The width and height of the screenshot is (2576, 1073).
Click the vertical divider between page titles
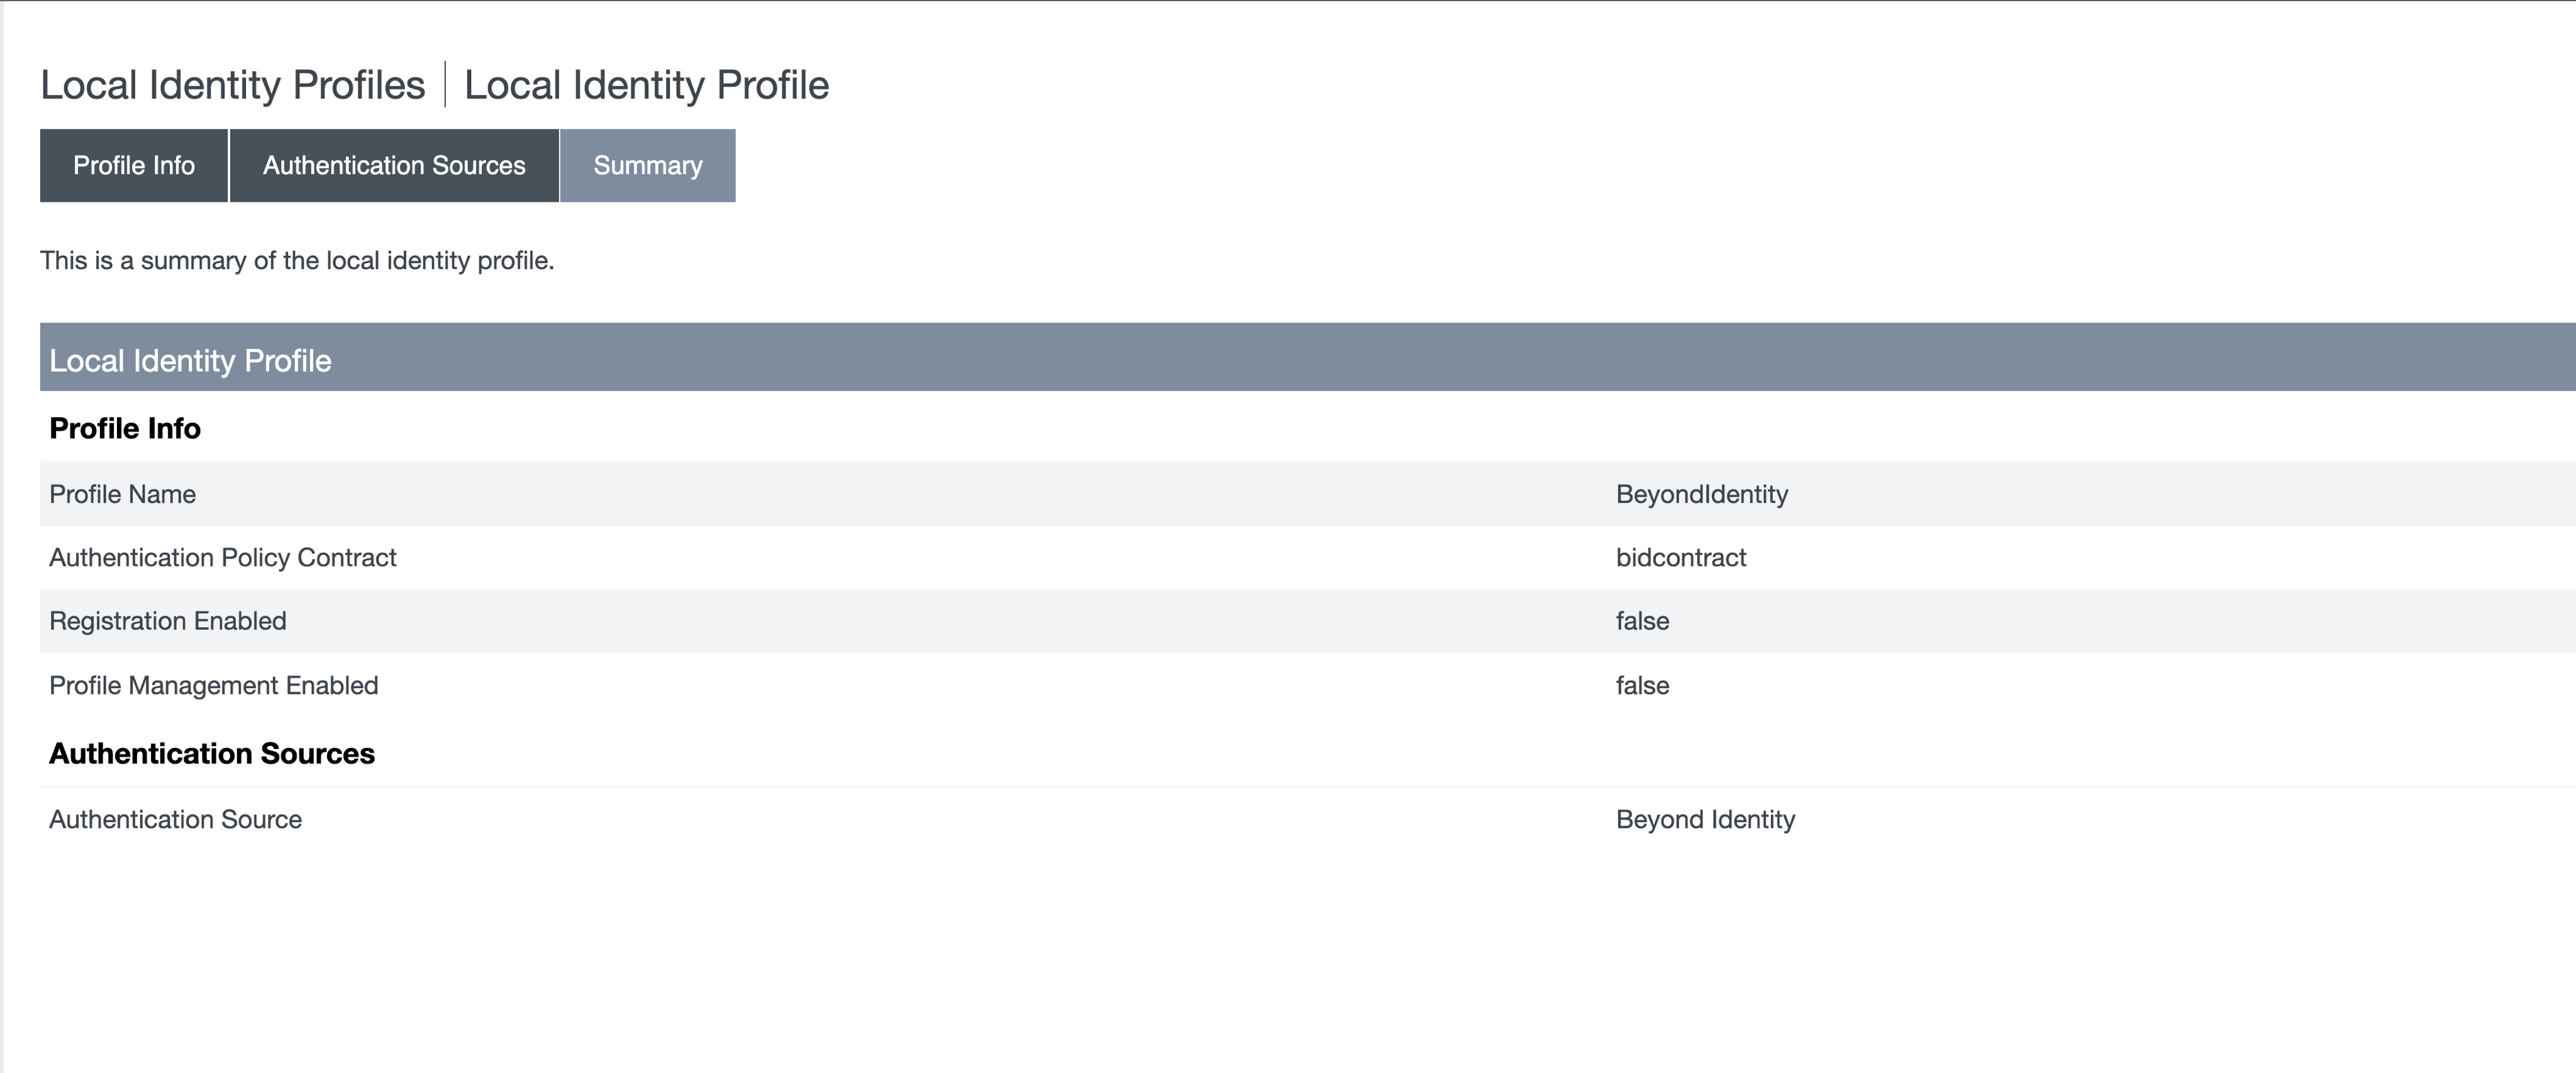point(445,85)
